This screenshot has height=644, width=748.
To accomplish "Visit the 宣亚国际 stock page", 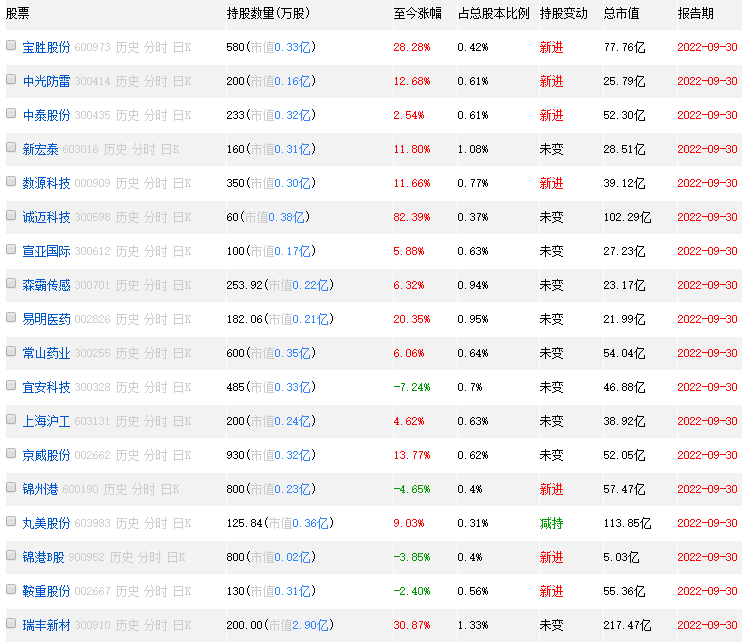I will [x=46, y=251].
